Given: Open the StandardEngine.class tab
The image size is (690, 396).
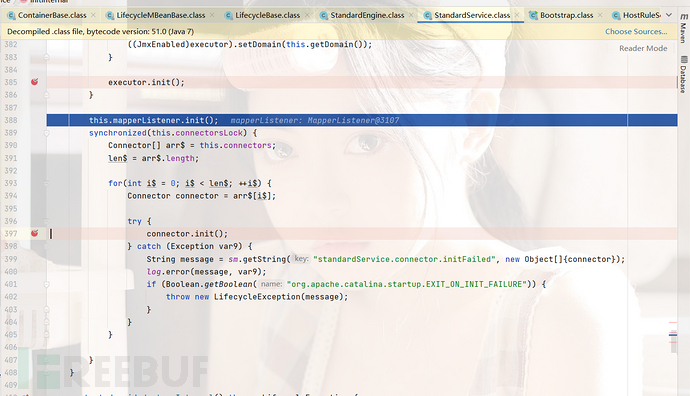Looking at the screenshot, I should (x=367, y=15).
